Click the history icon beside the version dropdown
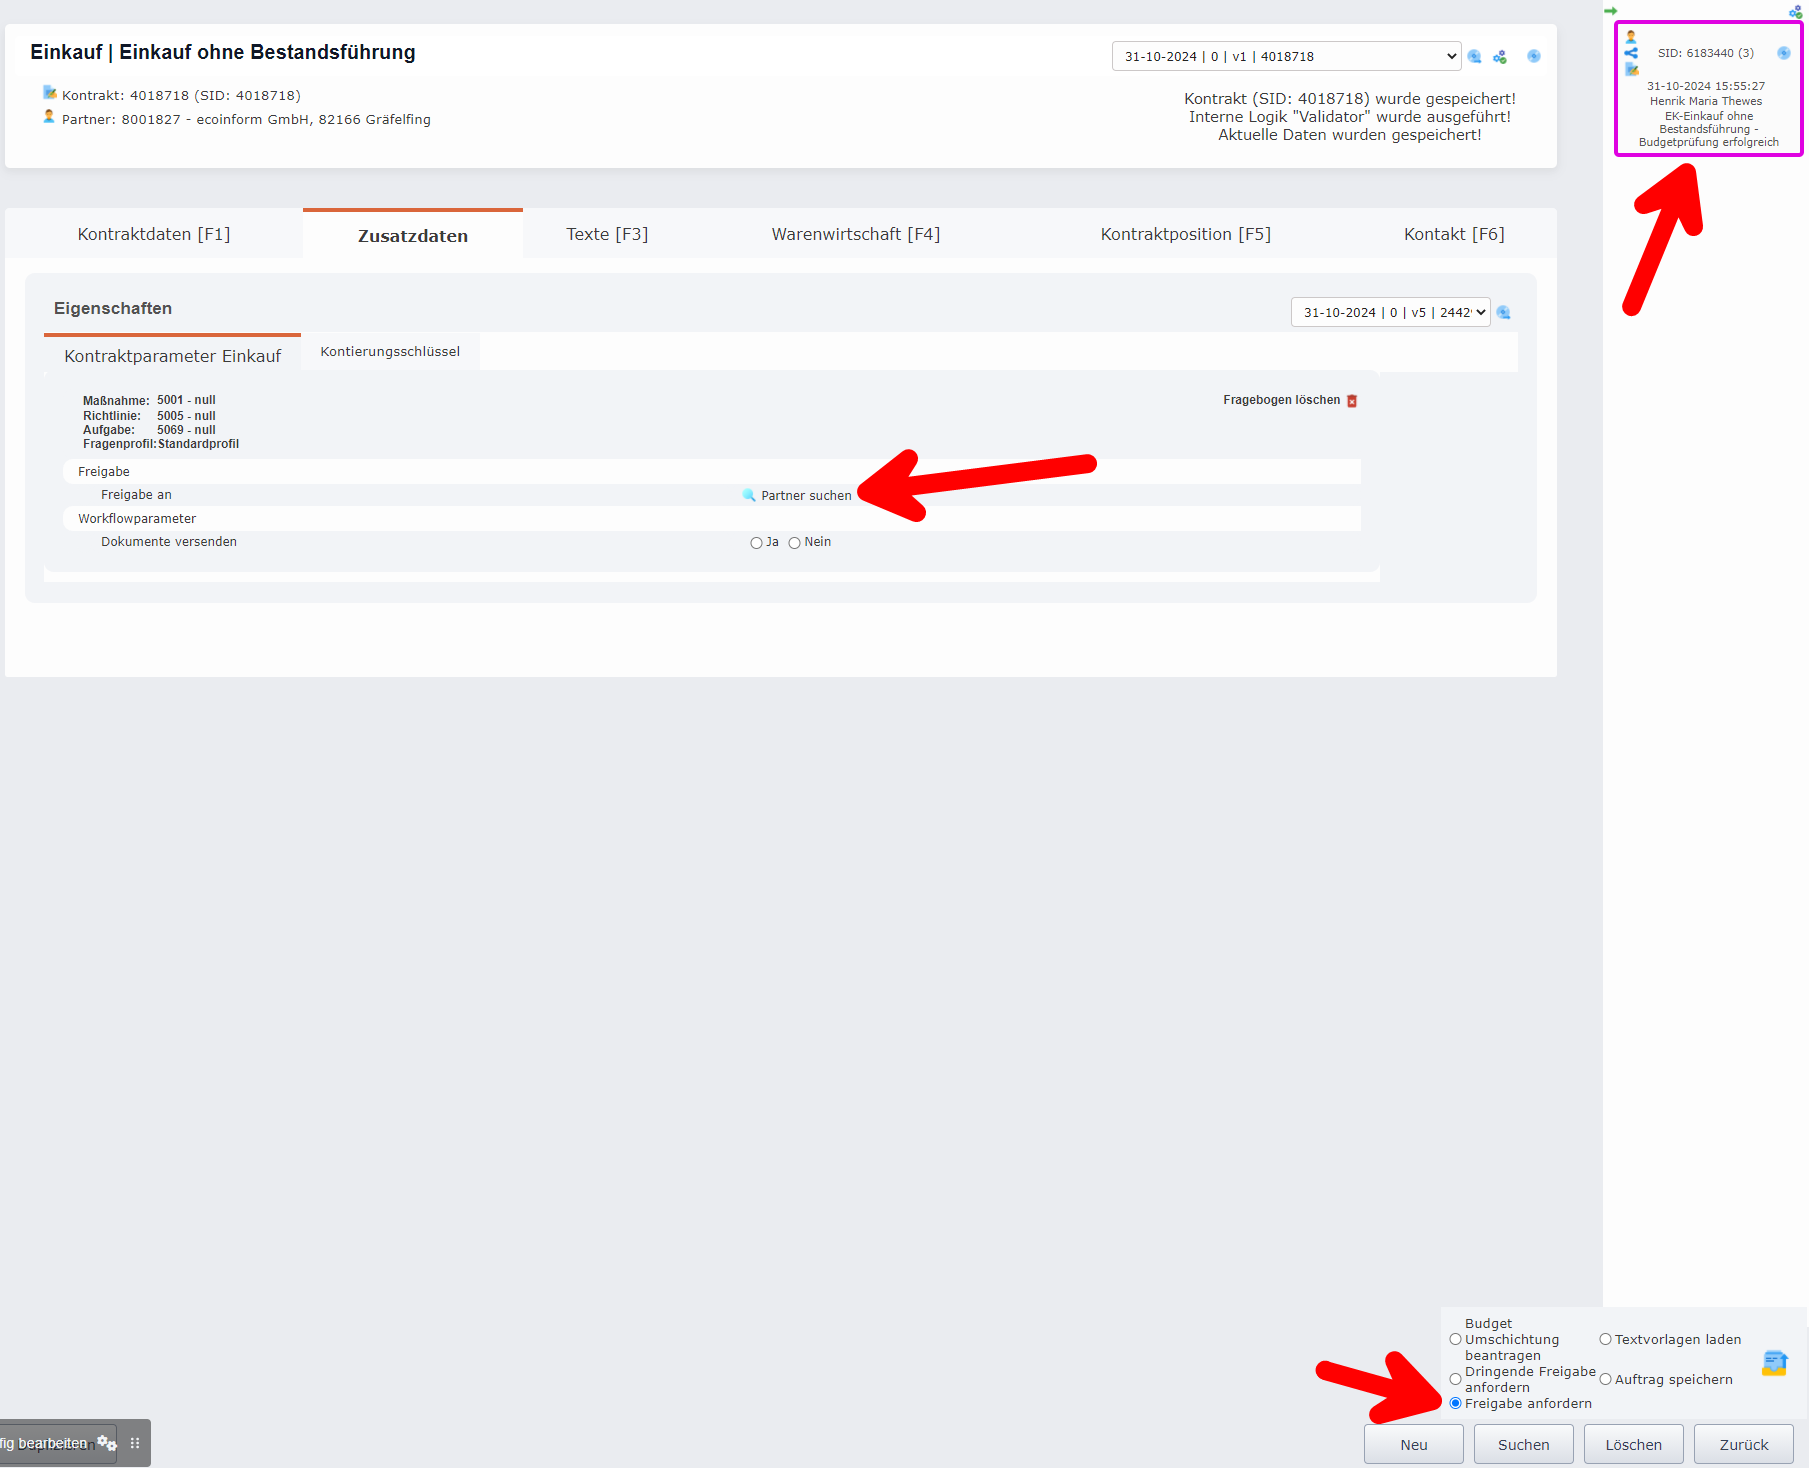Screen dimensions: 1809x1468 point(1534,56)
